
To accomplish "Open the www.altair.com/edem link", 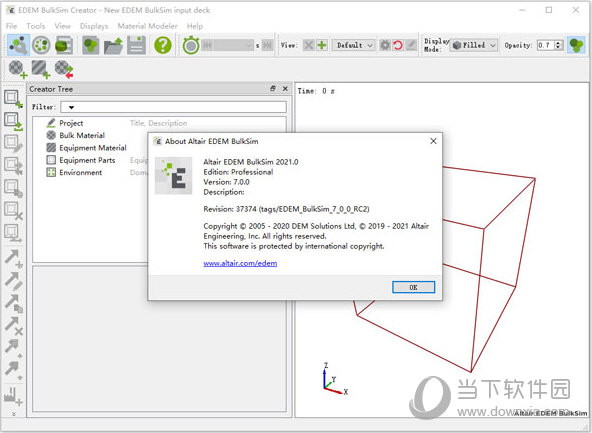I will 240,263.
